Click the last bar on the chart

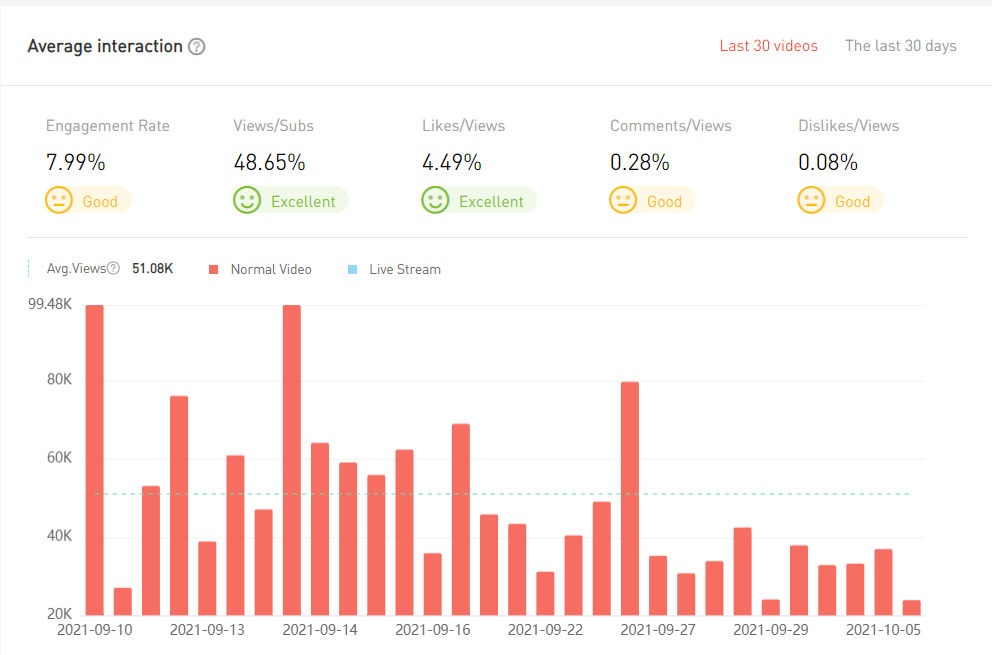pyautogui.click(x=911, y=608)
